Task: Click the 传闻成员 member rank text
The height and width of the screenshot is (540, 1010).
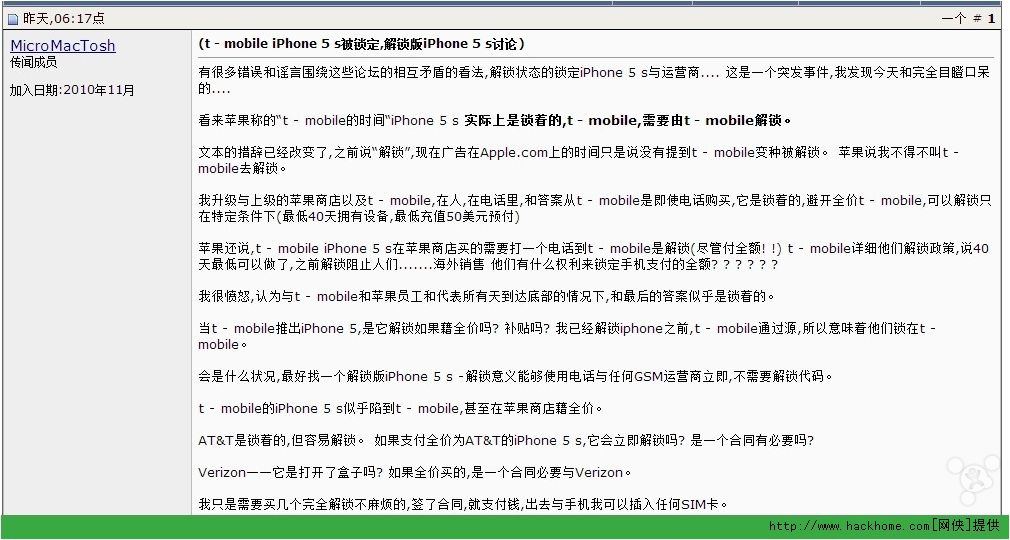Action: pos(33,63)
